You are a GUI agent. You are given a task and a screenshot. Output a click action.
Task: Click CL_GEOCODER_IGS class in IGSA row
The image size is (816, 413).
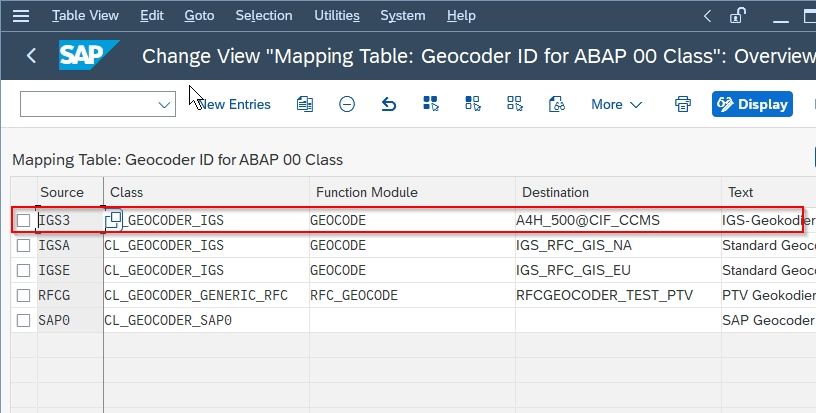(207, 246)
